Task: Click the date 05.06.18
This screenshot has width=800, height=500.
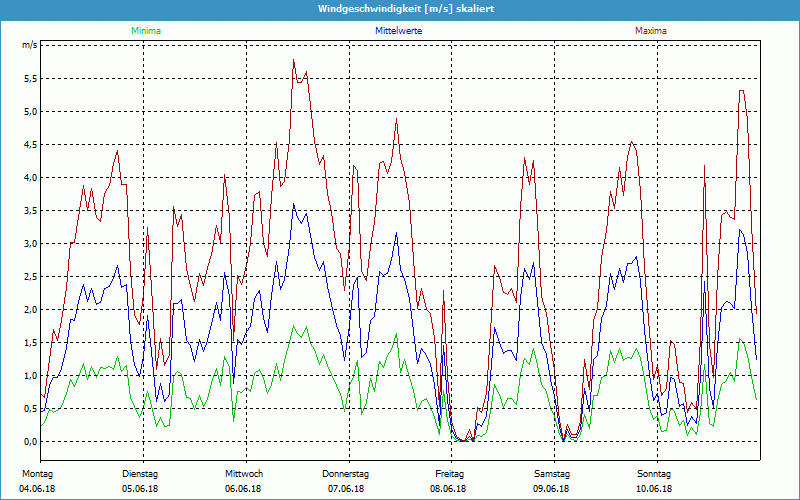Action: coord(140,489)
